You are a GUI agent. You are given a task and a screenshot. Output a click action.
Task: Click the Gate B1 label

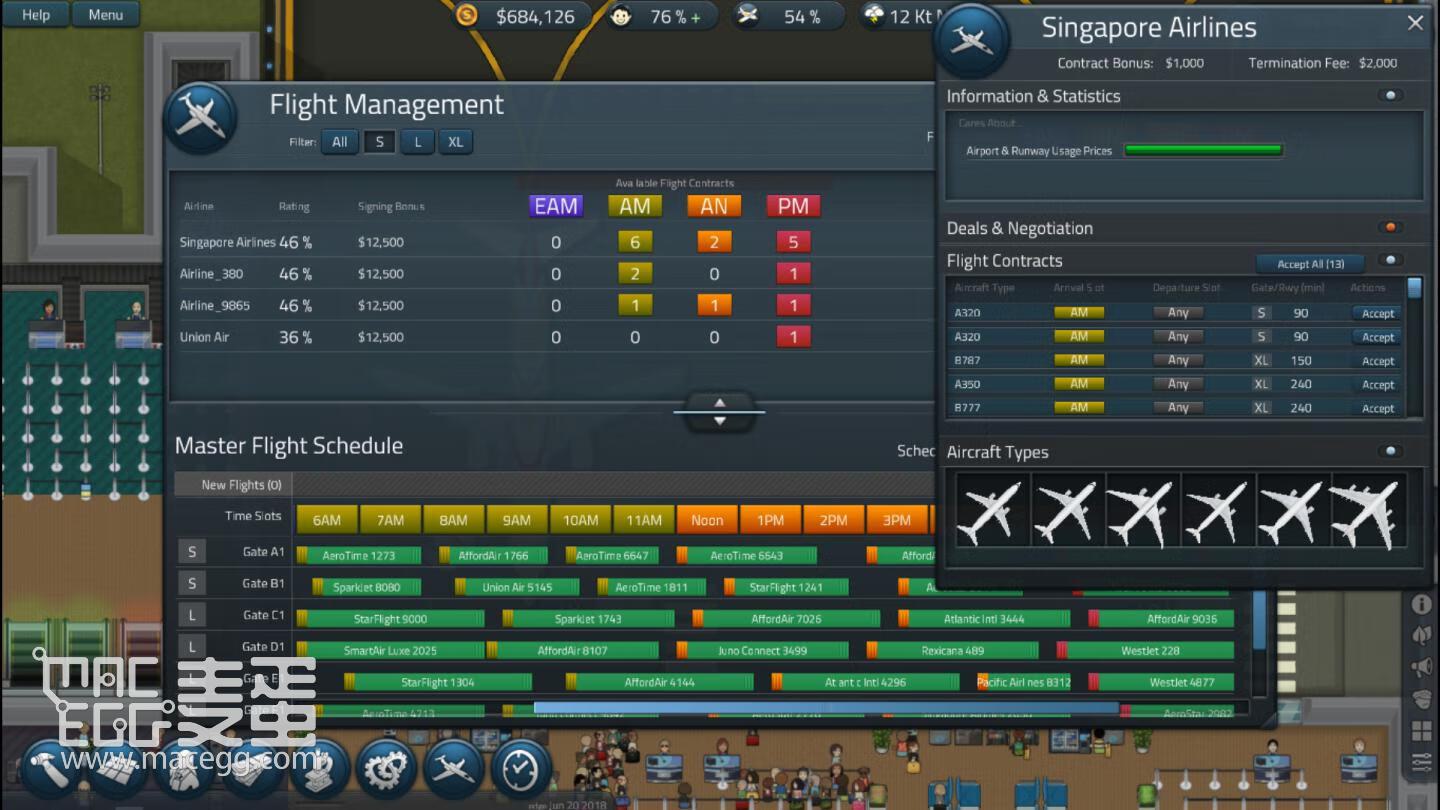click(x=263, y=583)
